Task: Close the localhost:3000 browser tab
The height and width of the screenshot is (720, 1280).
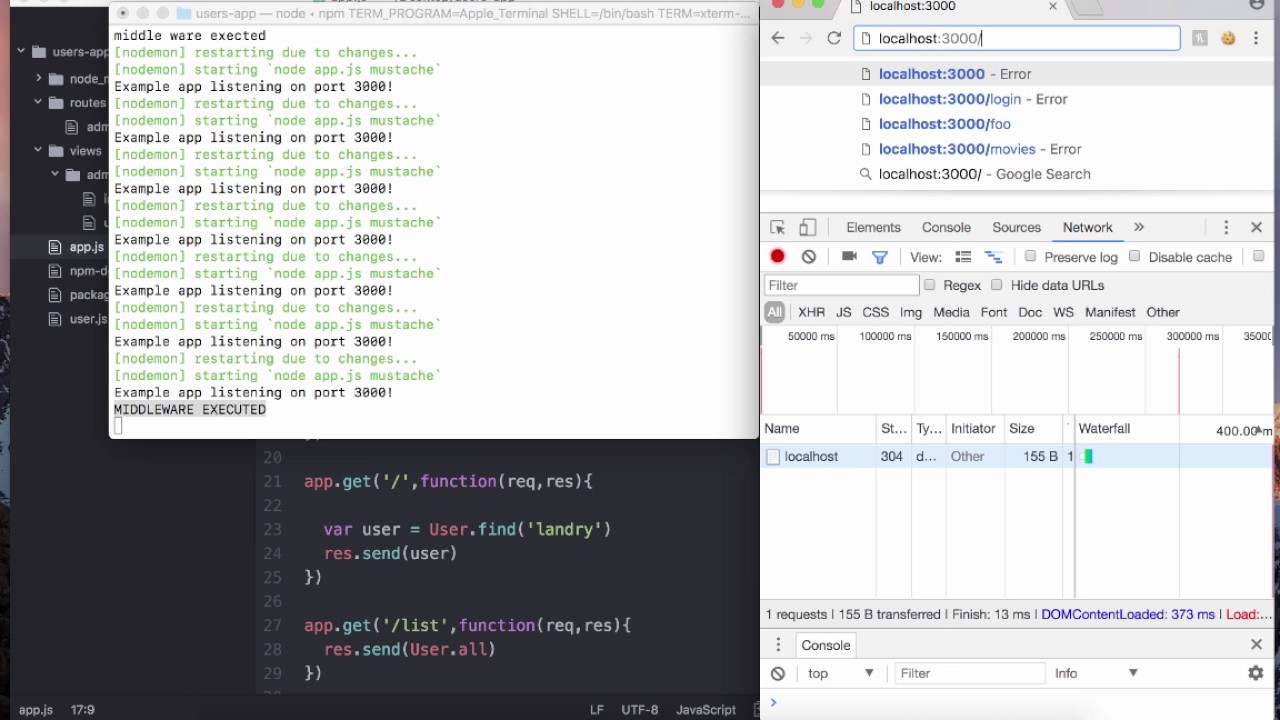Action: click(1053, 6)
